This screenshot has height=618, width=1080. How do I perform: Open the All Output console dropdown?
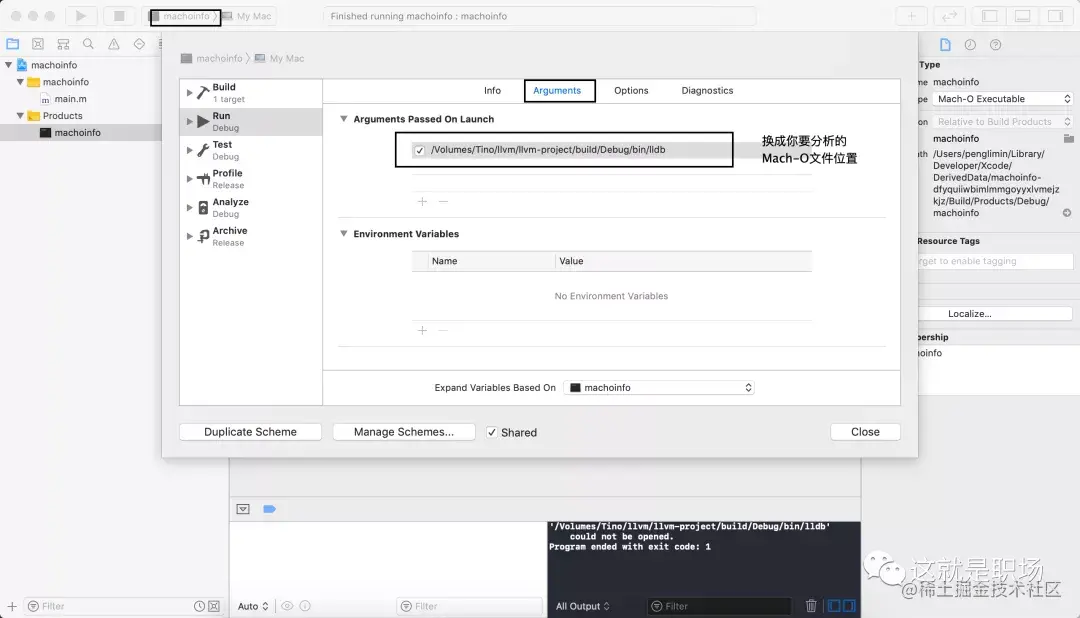pos(582,606)
